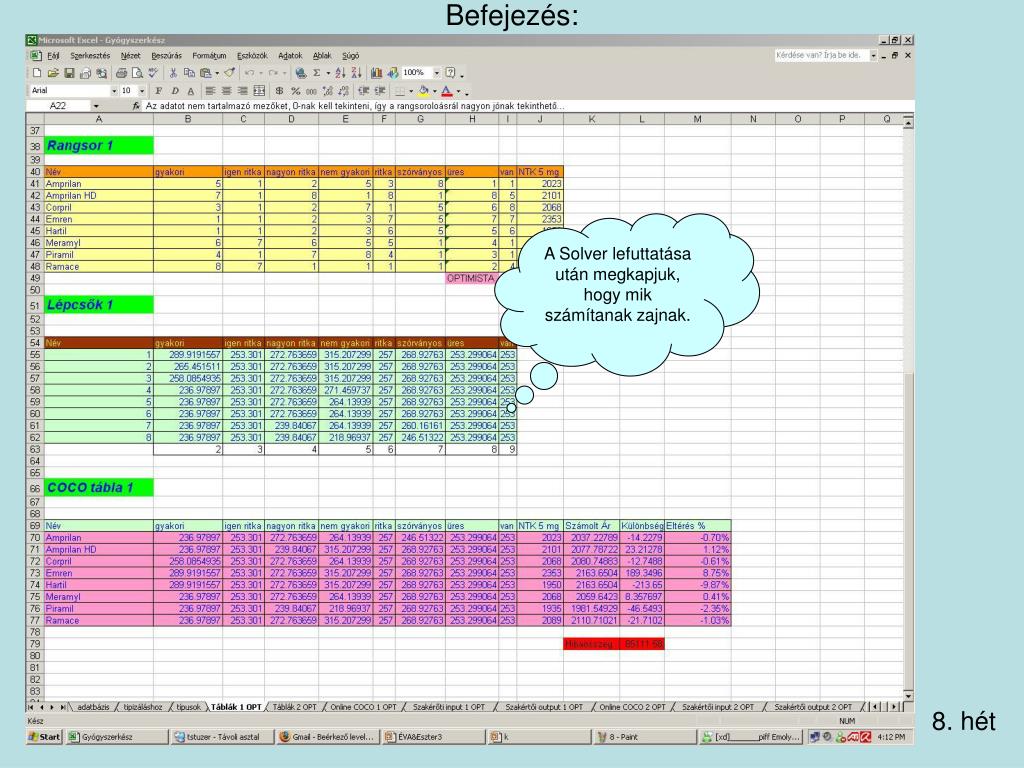Open the Beszúrás menu
1024x768 pixels.
167,56
